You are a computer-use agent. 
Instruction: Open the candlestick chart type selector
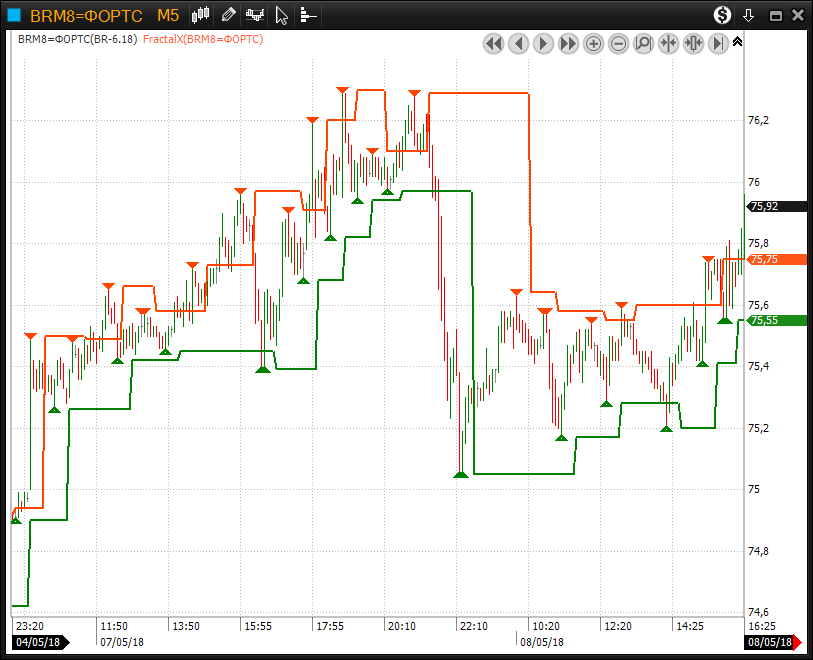pyautogui.click(x=202, y=15)
